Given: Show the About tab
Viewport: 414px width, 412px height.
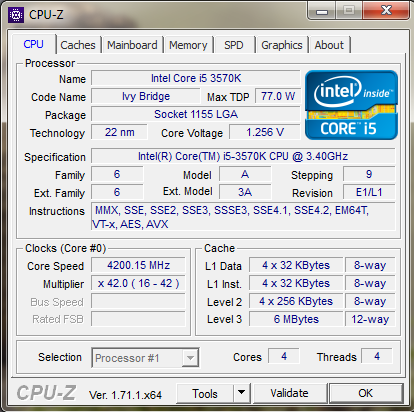Looking at the screenshot, I should tap(329, 45).
